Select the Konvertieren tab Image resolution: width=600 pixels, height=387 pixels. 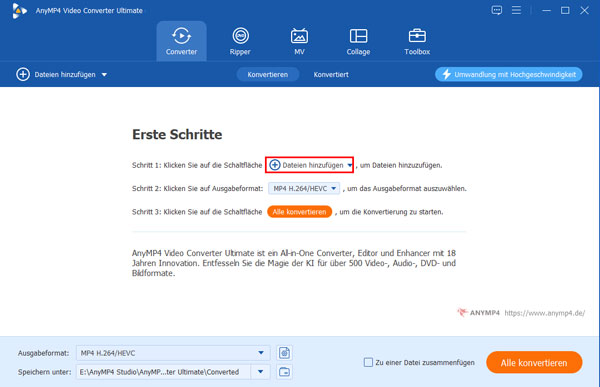click(267, 75)
